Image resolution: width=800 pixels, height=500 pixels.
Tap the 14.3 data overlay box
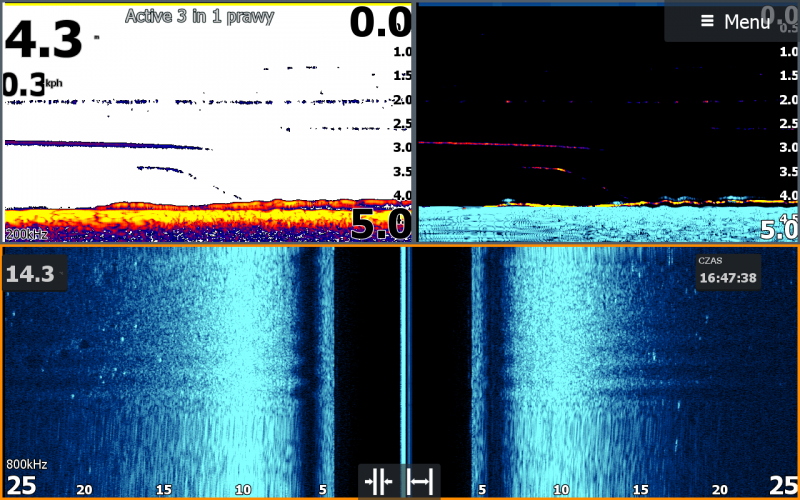(x=31, y=272)
